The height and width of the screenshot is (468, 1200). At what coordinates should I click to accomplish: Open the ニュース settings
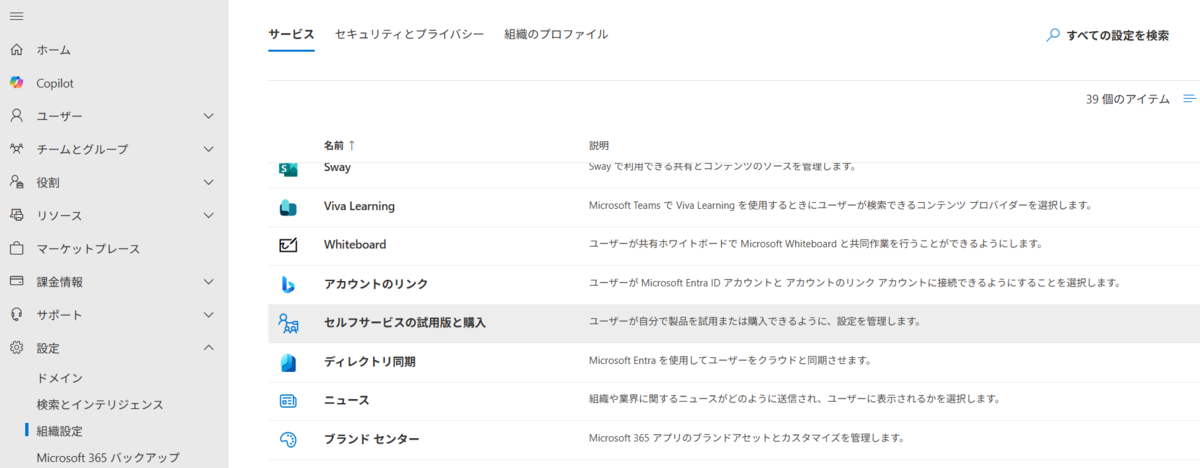click(347, 400)
